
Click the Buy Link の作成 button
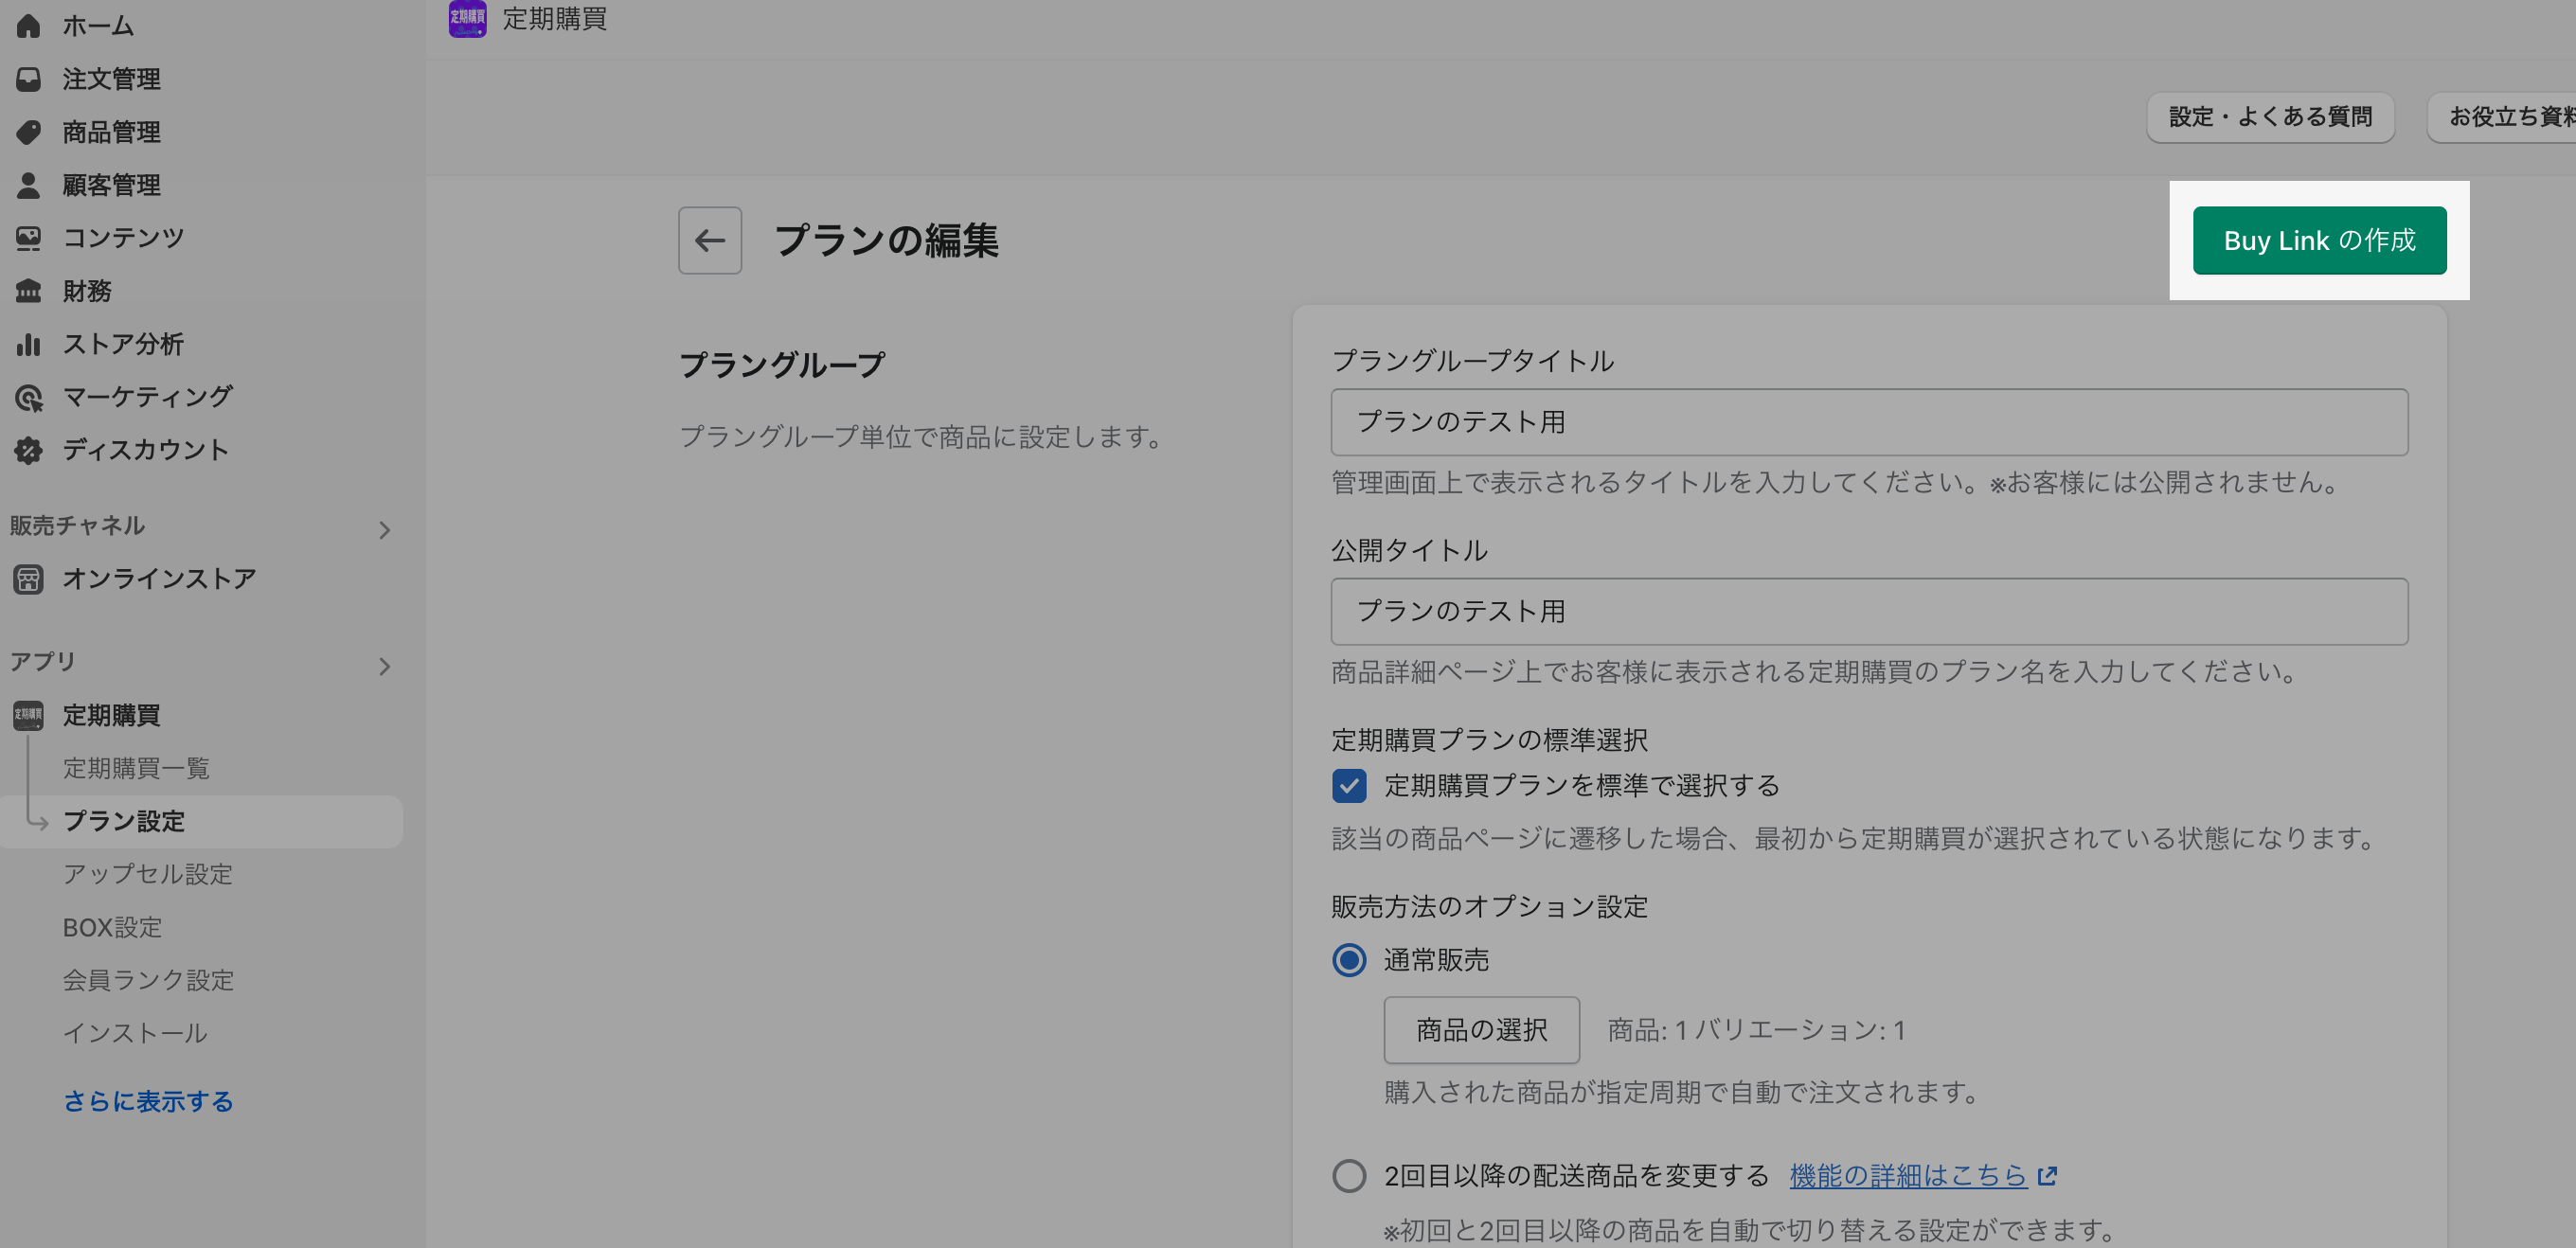2318,240
